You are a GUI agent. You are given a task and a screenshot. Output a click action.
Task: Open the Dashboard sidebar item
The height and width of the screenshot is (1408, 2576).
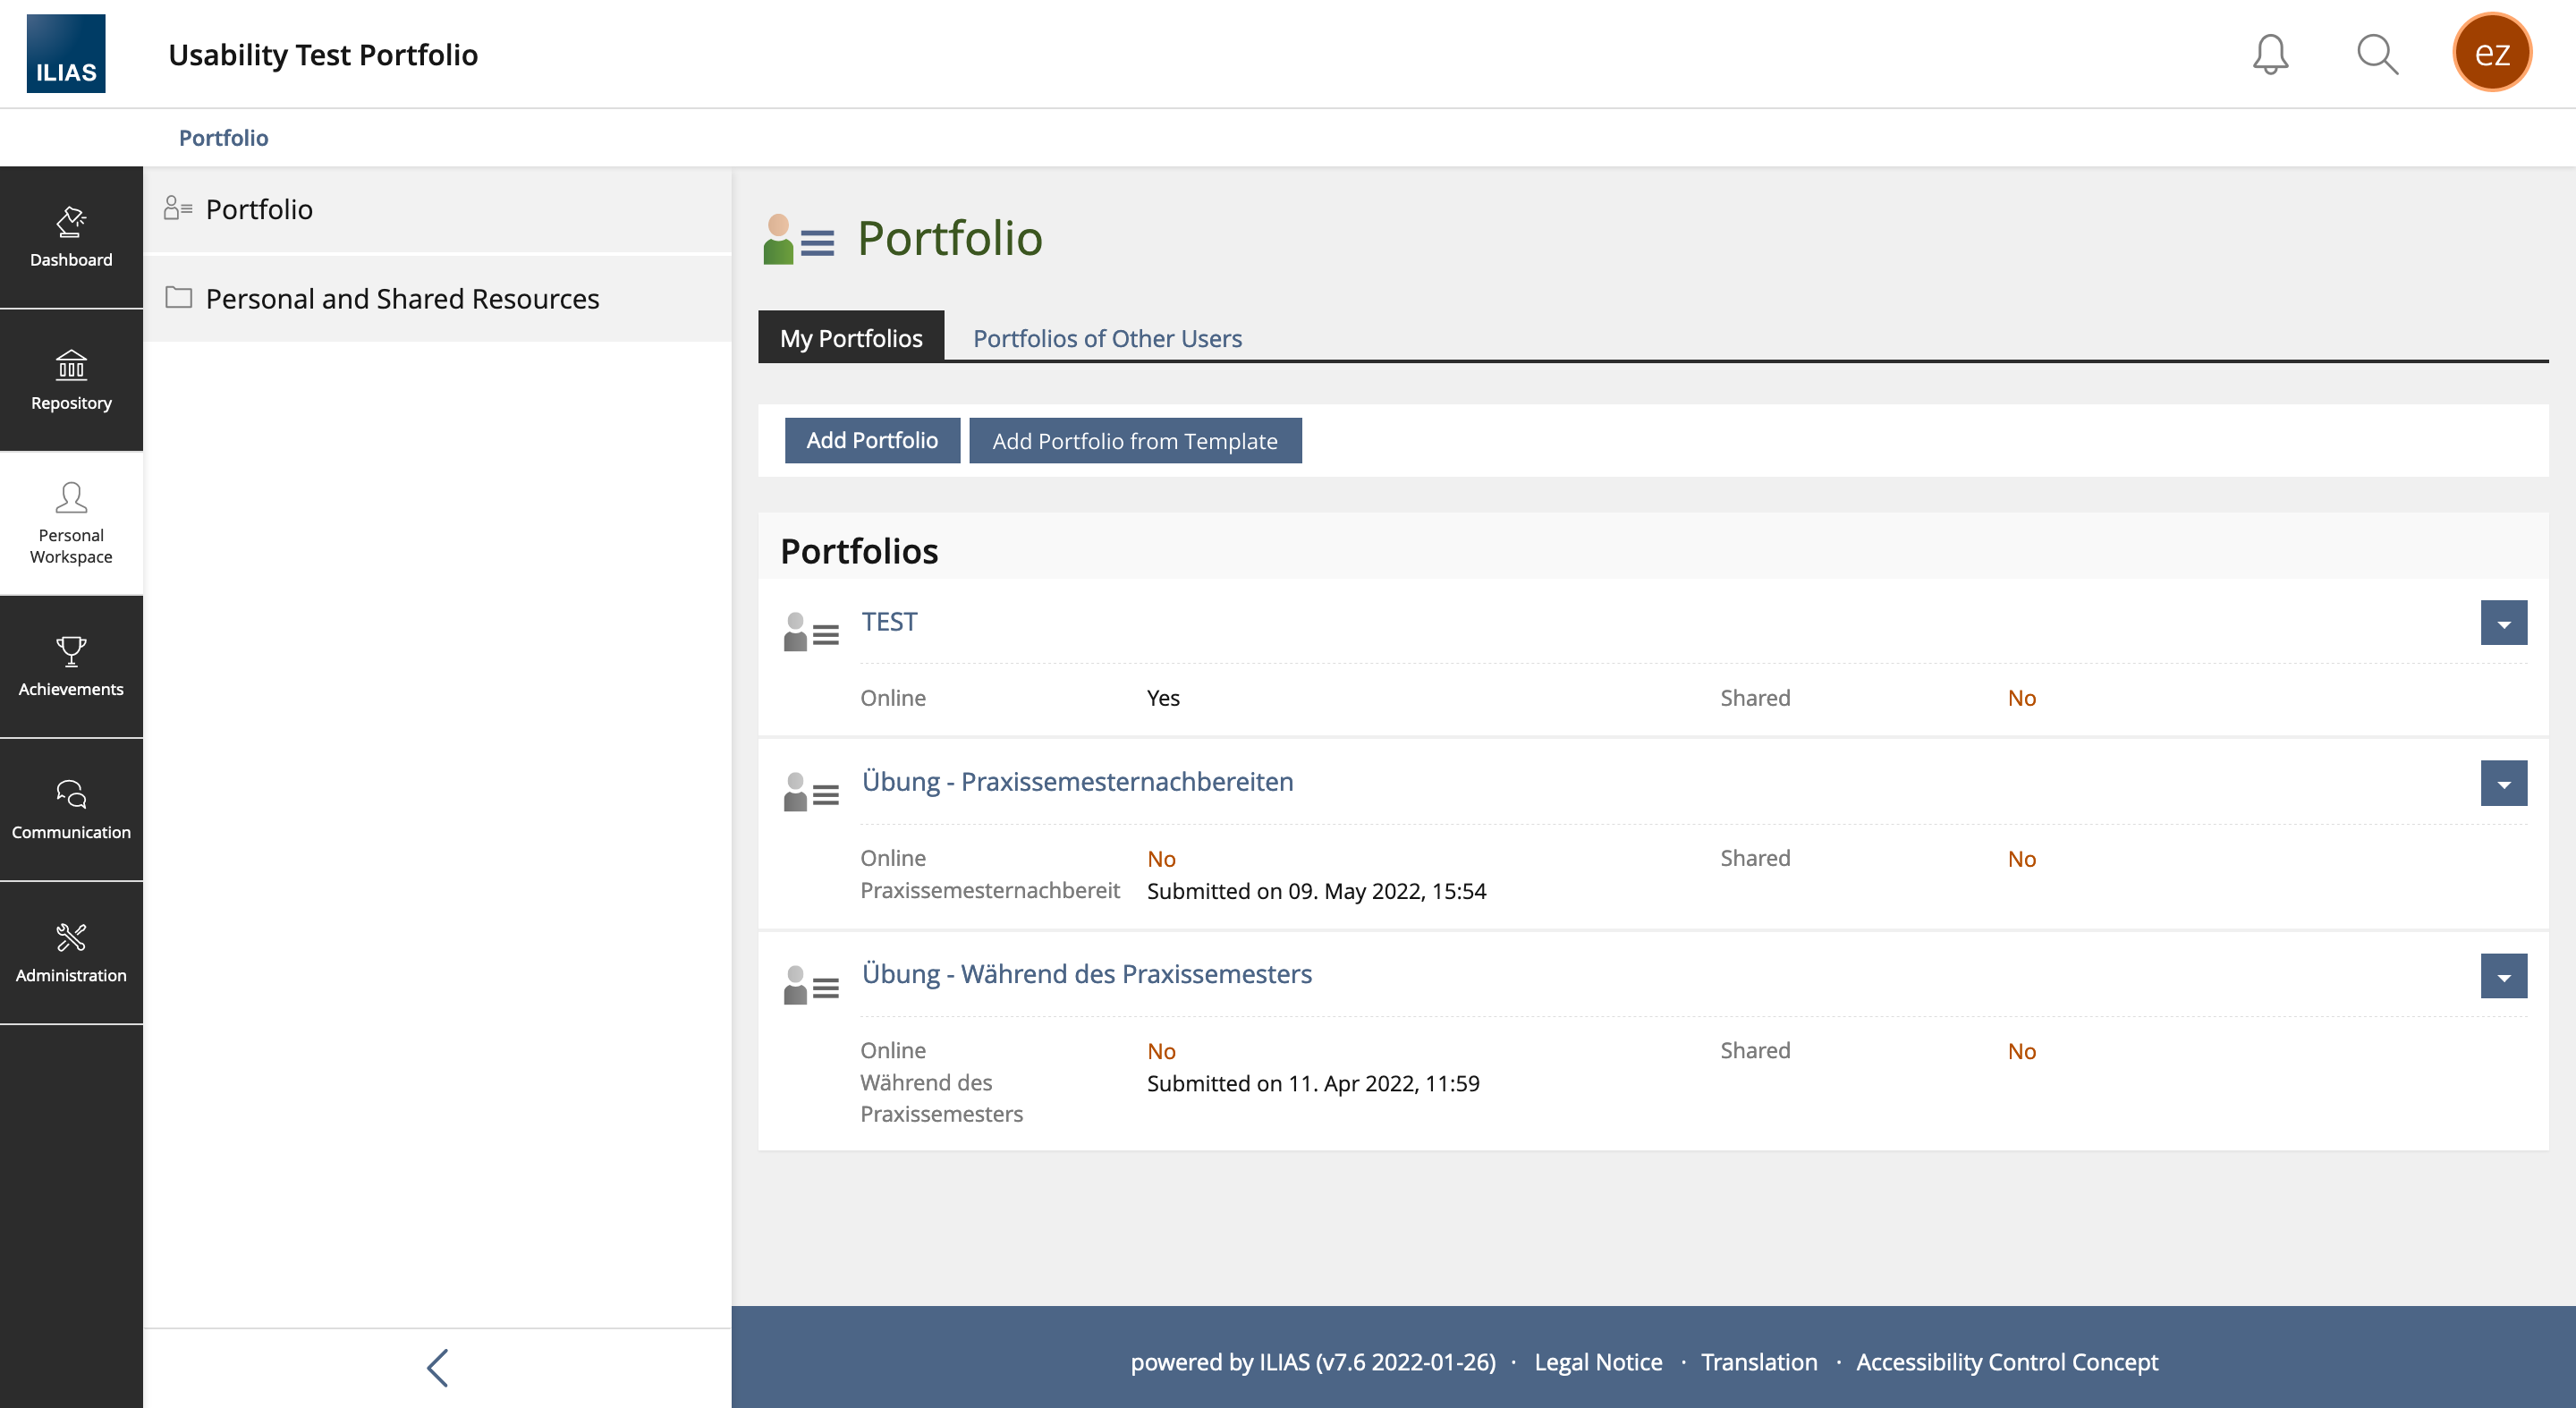point(71,238)
